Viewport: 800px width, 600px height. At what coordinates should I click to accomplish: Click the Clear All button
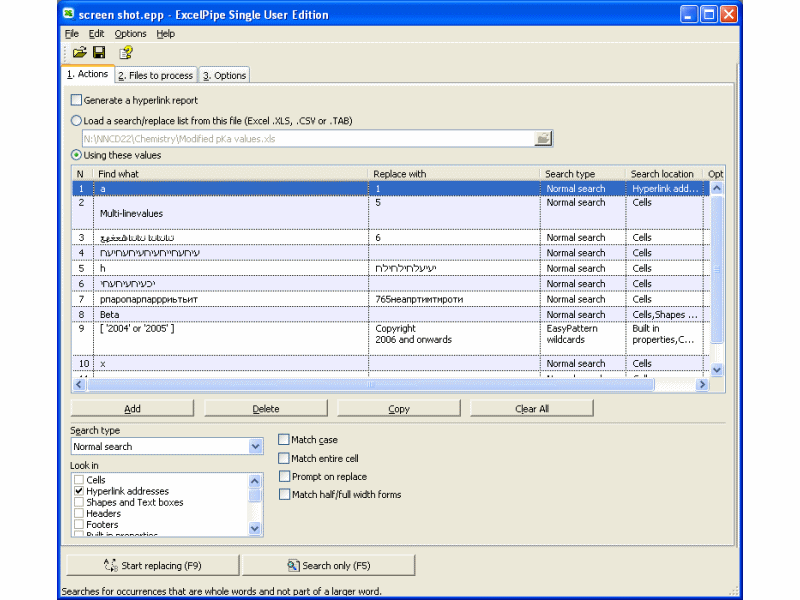tap(531, 409)
